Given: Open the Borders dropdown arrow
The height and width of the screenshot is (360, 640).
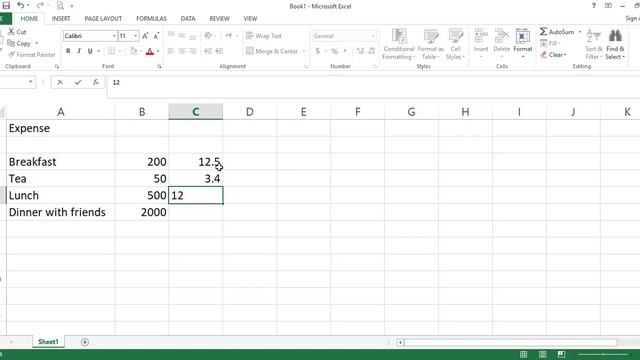Looking at the screenshot, I should pyautogui.click(x=120, y=51).
